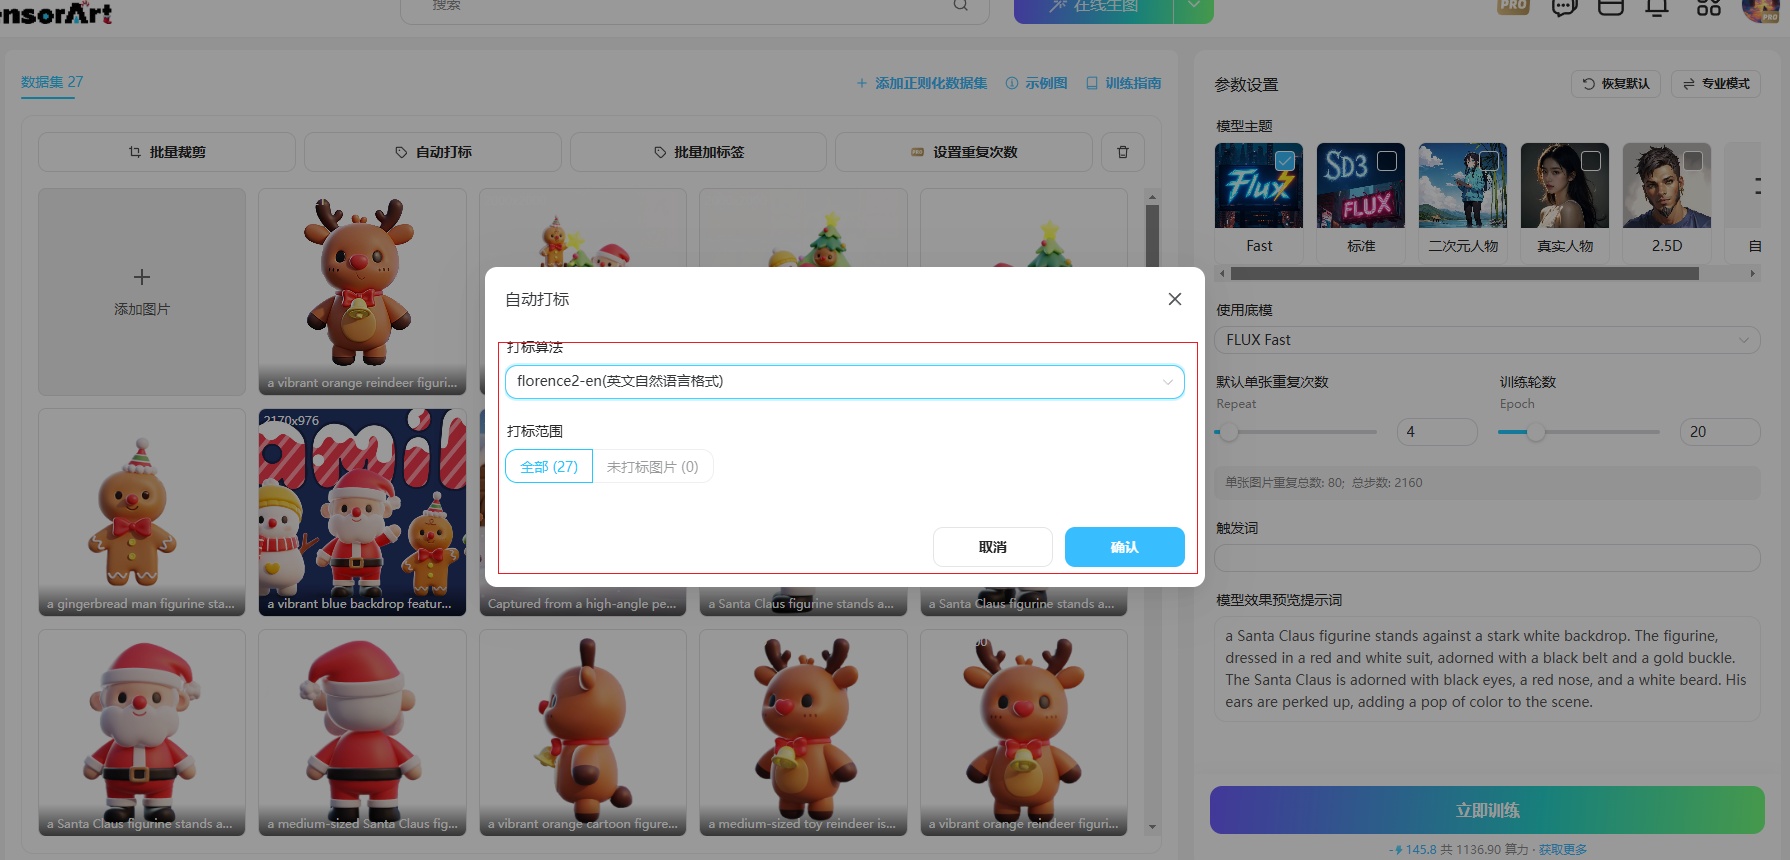
Task: Click the Epoch value field showing 20
Action: tap(1720, 432)
